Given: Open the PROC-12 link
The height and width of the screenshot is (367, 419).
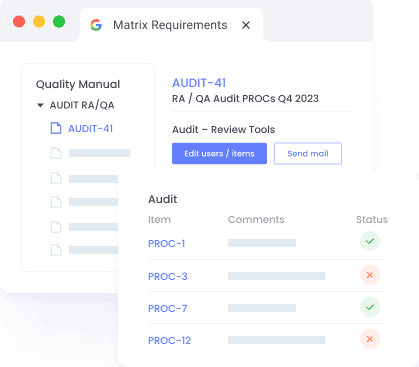Looking at the screenshot, I should pyautogui.click(x=169, y=340).
